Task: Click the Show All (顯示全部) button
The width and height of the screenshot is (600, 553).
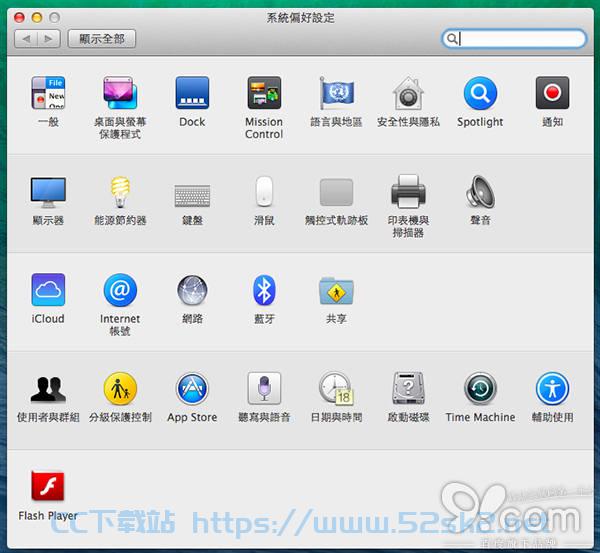Action: (x=102, y=39)
